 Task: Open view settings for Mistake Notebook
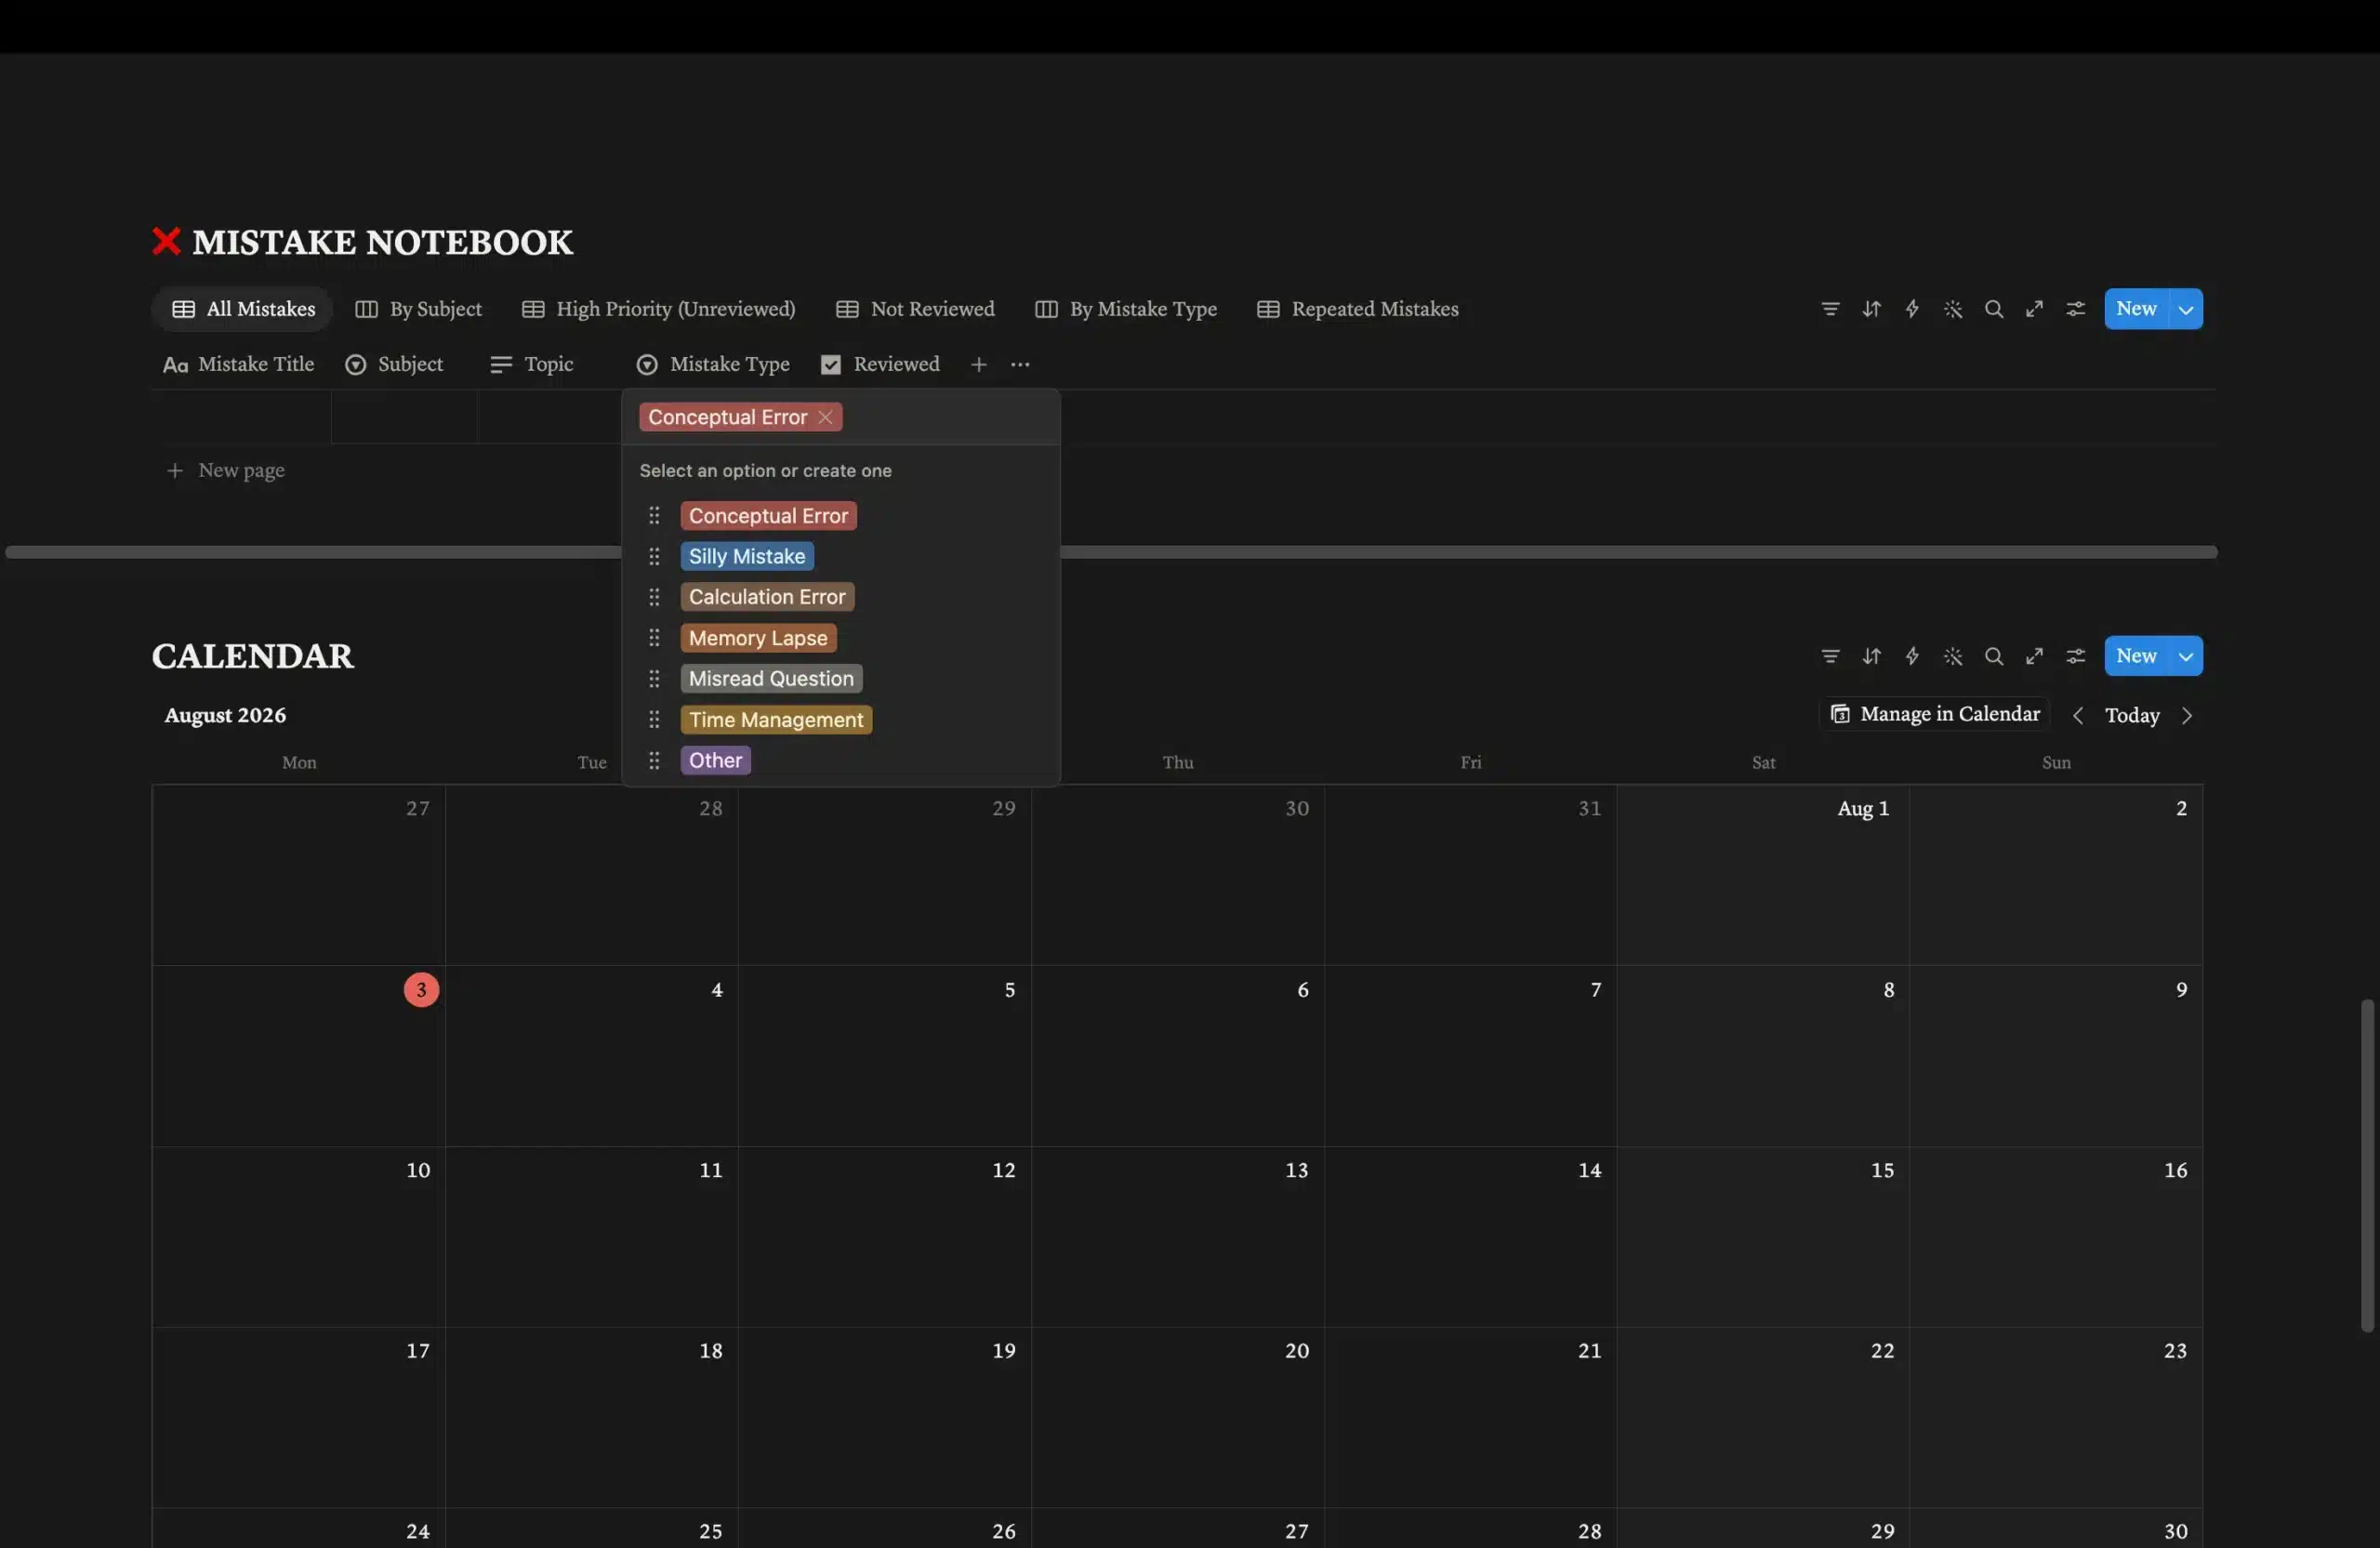[2076, 309]
